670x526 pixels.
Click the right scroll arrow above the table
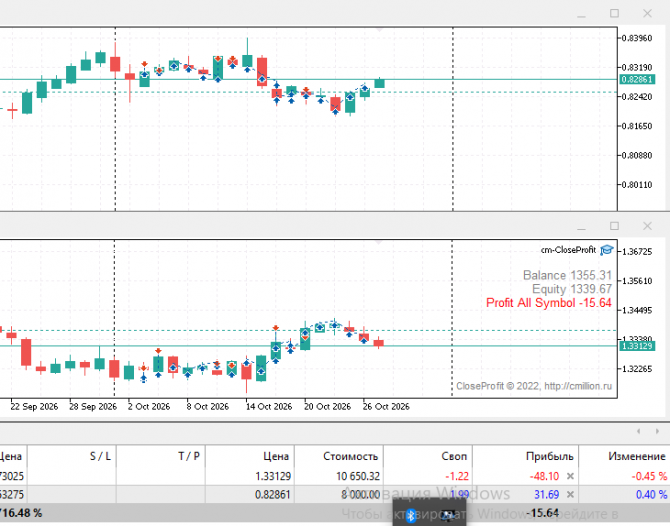pyautogui.click(x=657, y=431)
